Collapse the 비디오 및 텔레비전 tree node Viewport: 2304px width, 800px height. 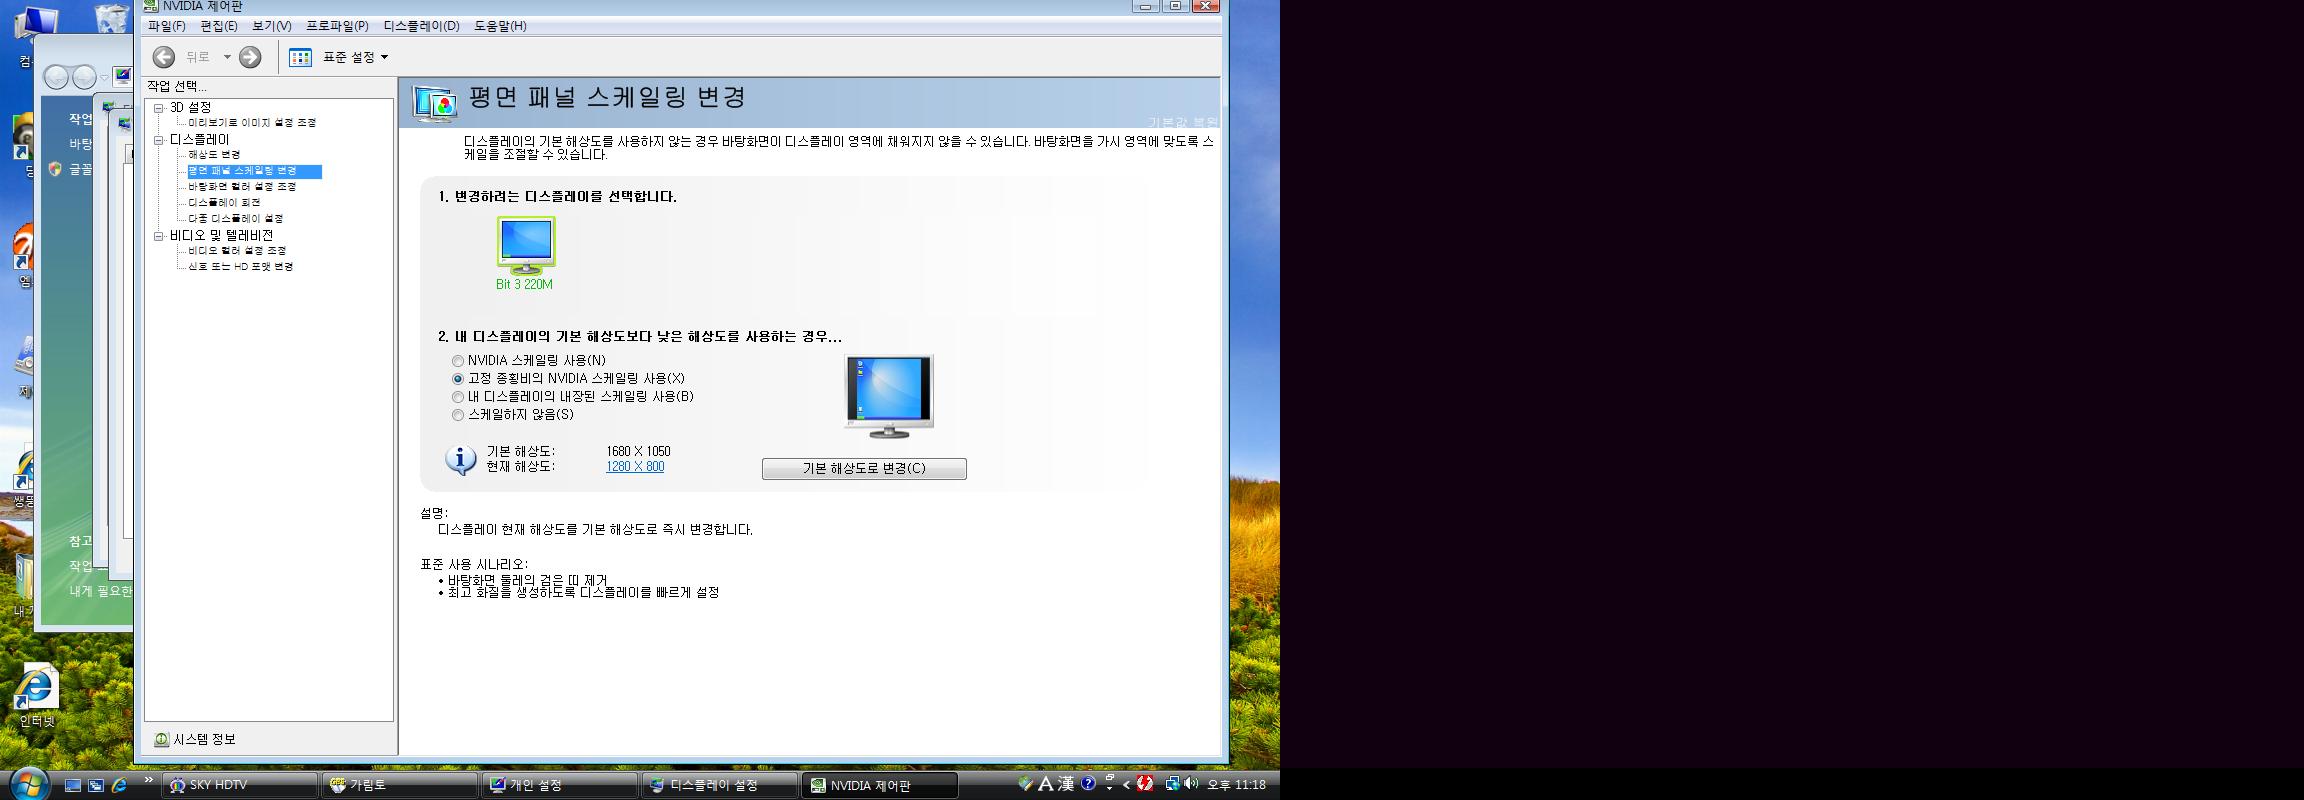coord(158,236)
